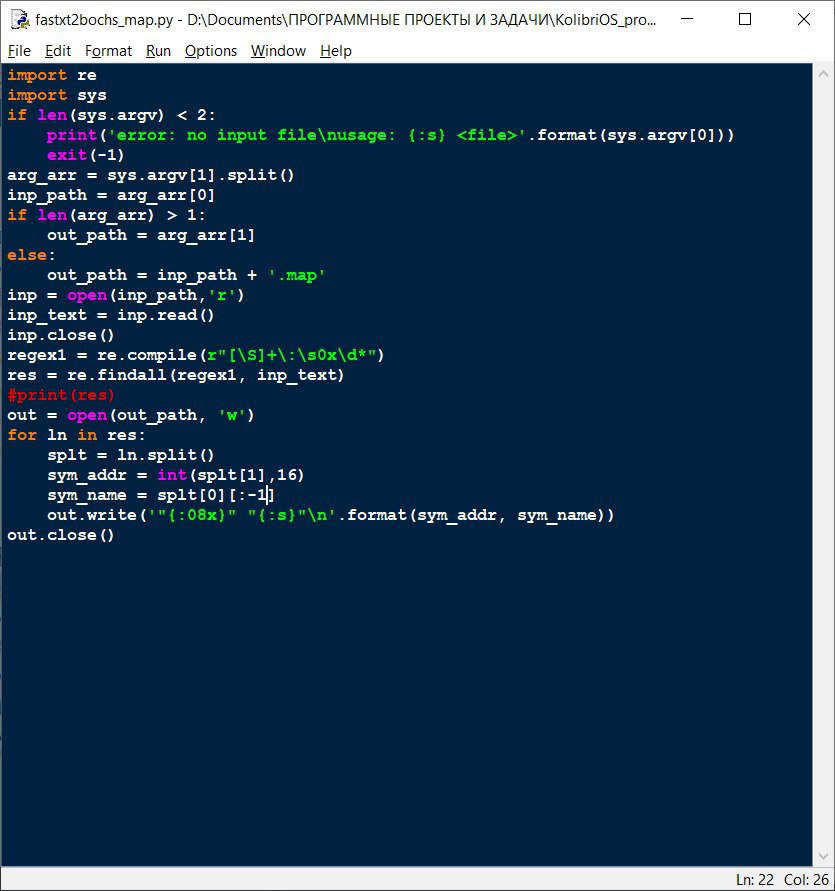
Task: Open the Help menu
Action: (x=336, y=51)
